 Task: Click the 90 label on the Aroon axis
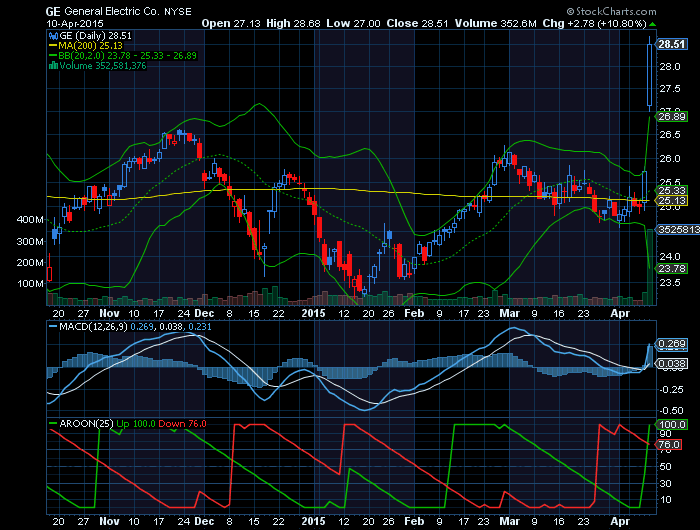point(665,434)
